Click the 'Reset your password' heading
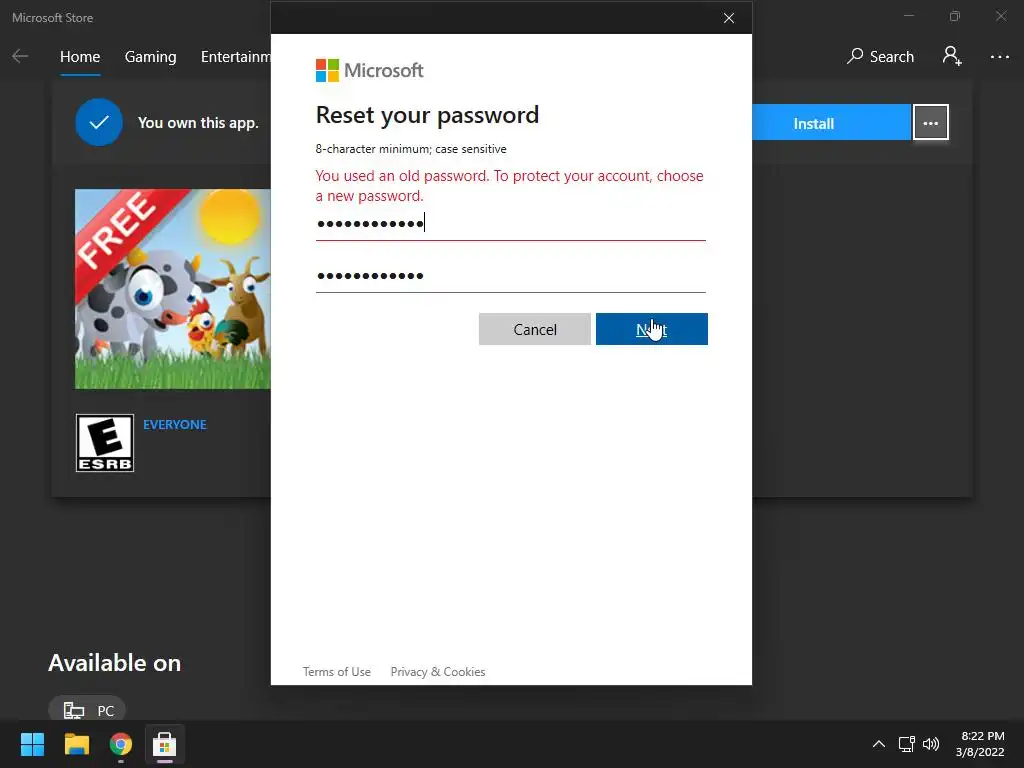1024x768 pixels. click(x=427, y=115)
